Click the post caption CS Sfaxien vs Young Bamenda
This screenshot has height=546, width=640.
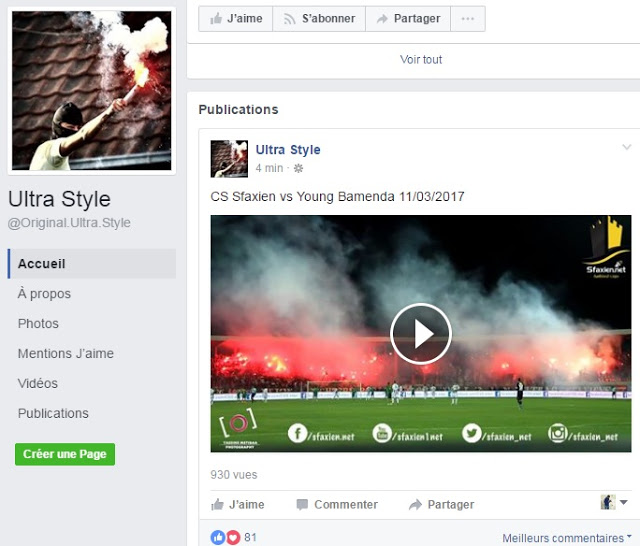click(337, 197)
